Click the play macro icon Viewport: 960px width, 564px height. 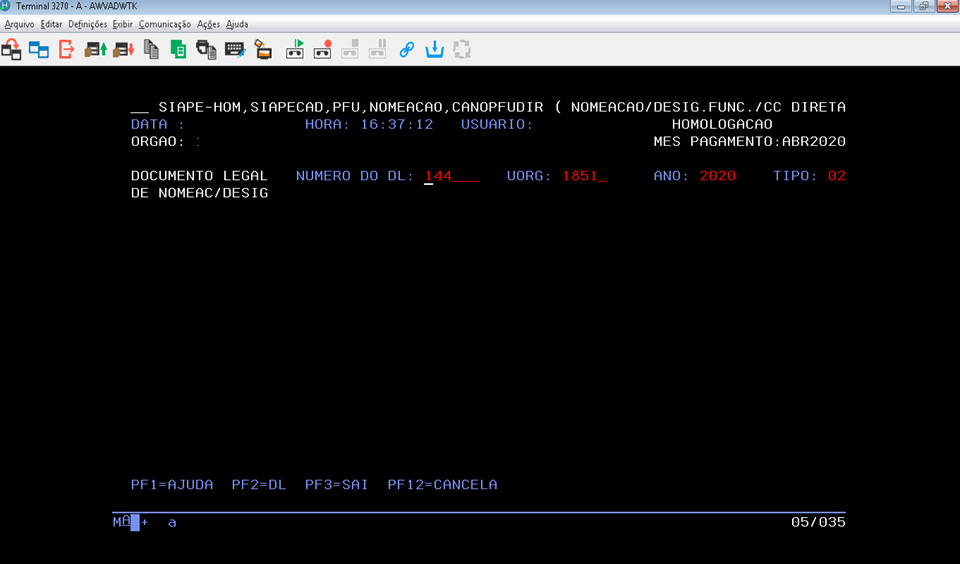[295, 48]
